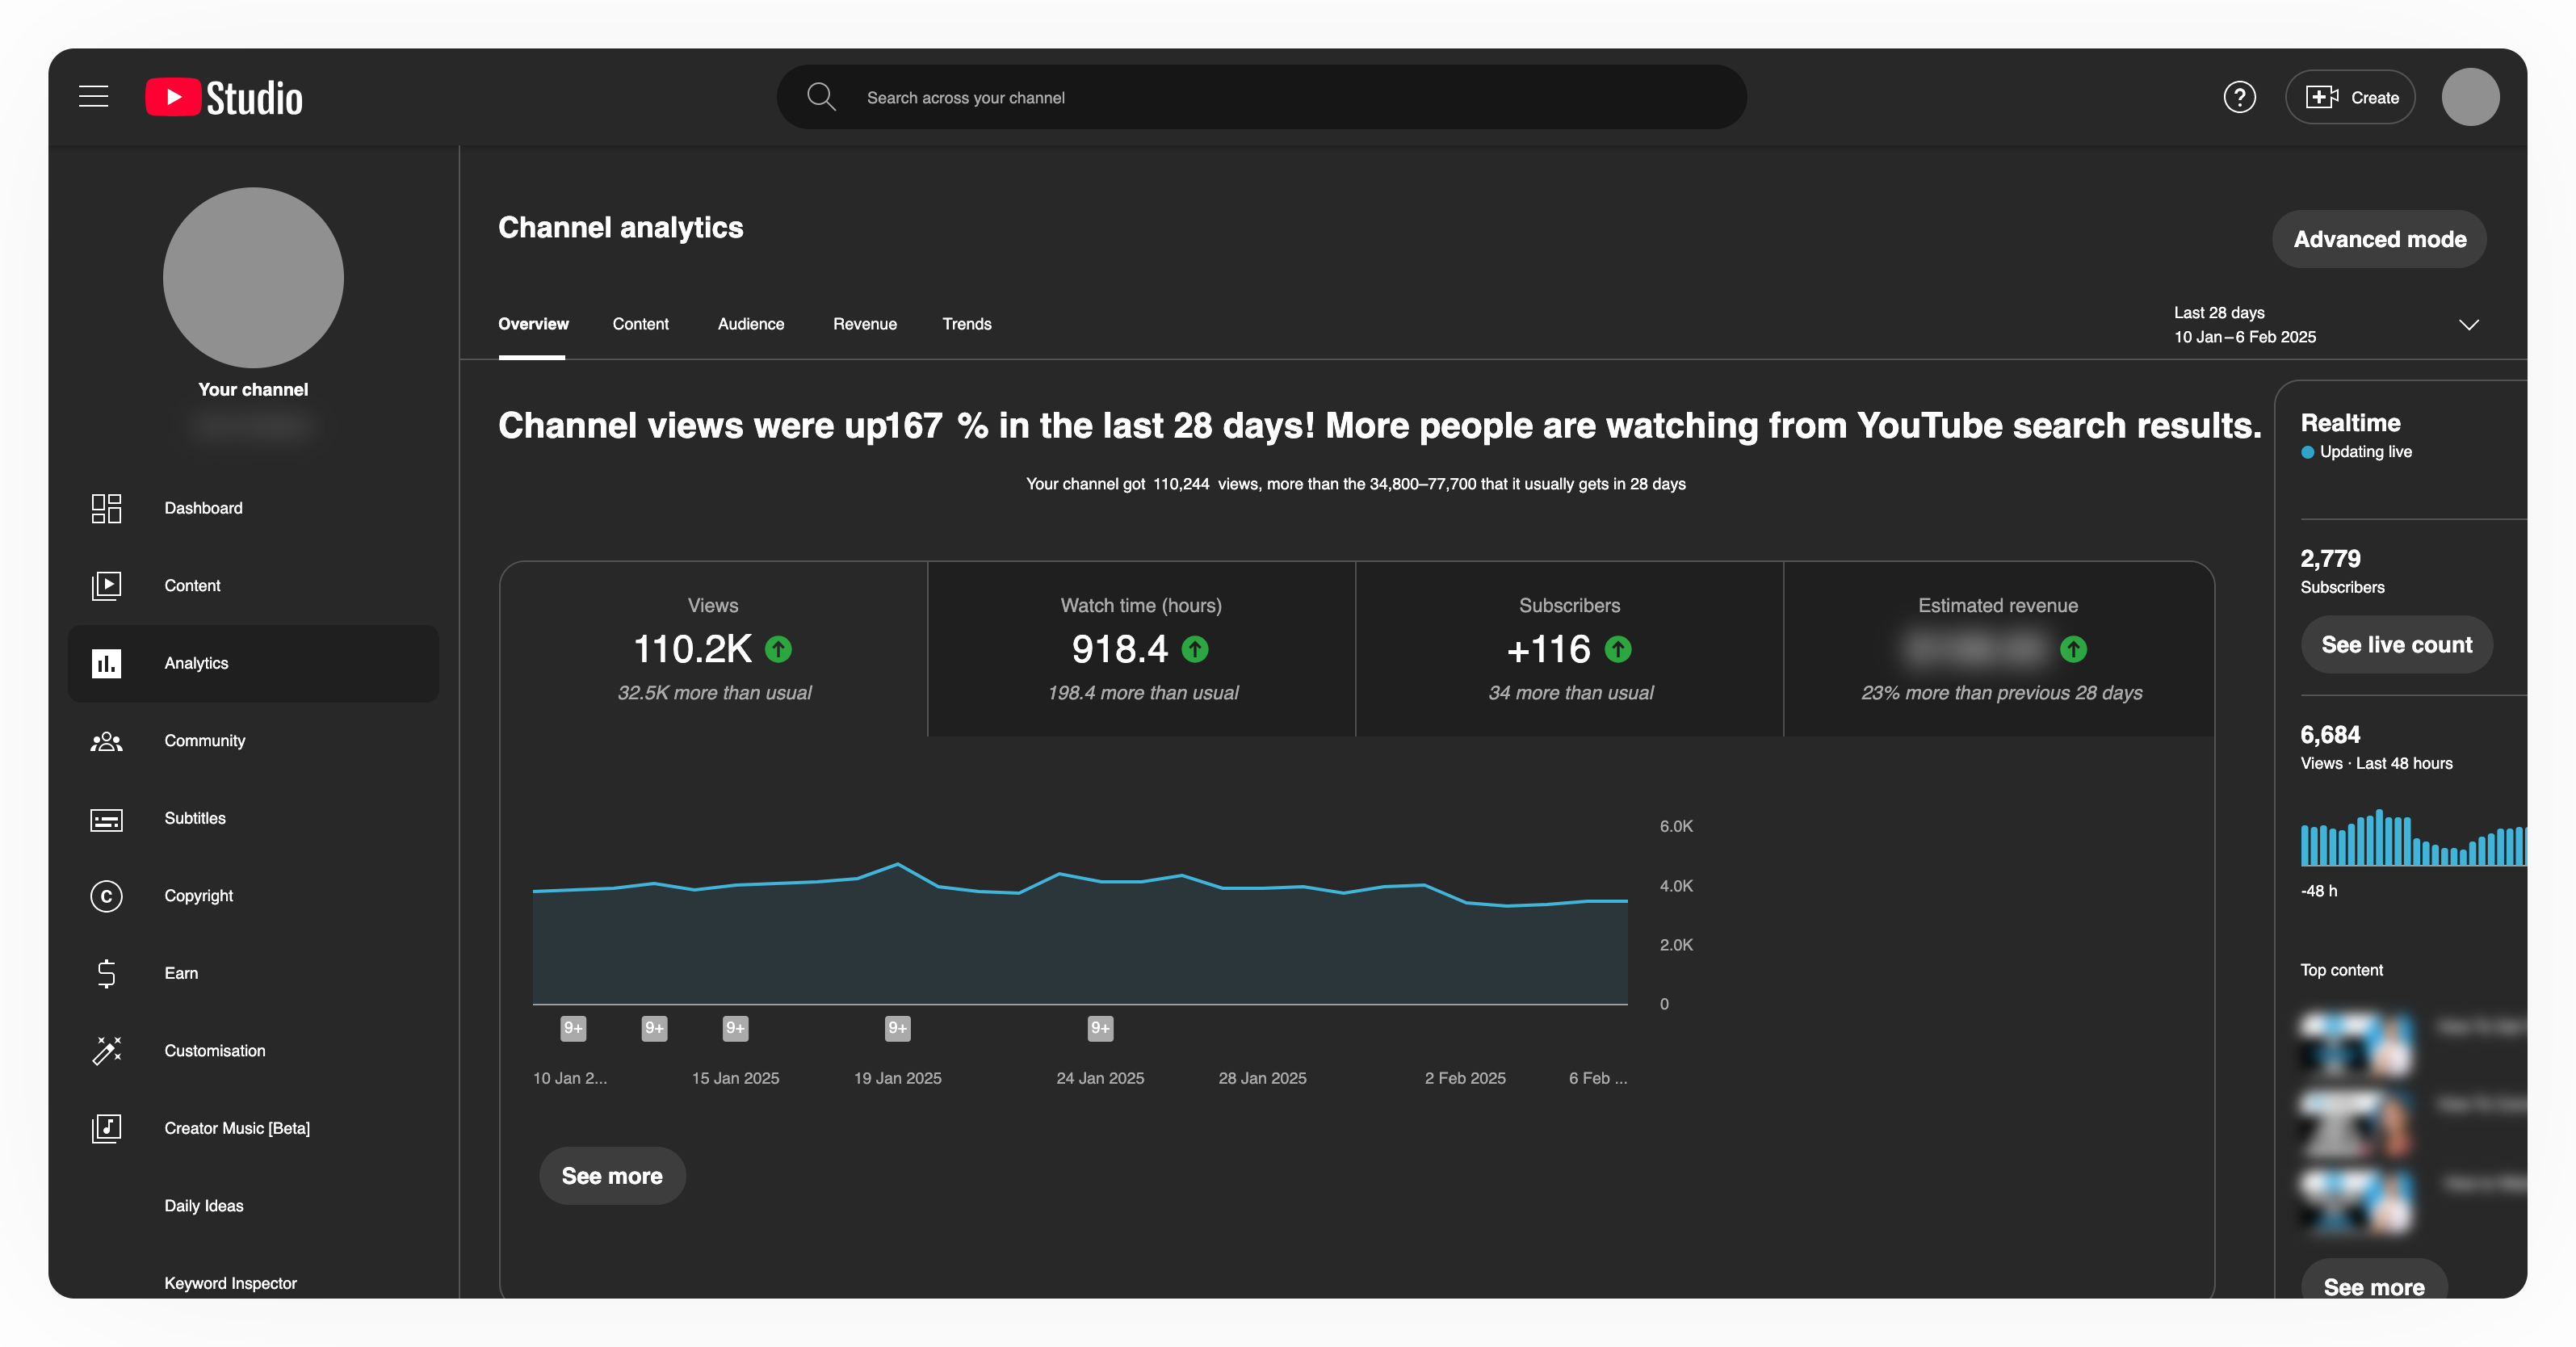The image size is (2576, 1347).
Task: Click the 9+ video marker at 19 Jan 2025
Action: tap(898, 1028)
